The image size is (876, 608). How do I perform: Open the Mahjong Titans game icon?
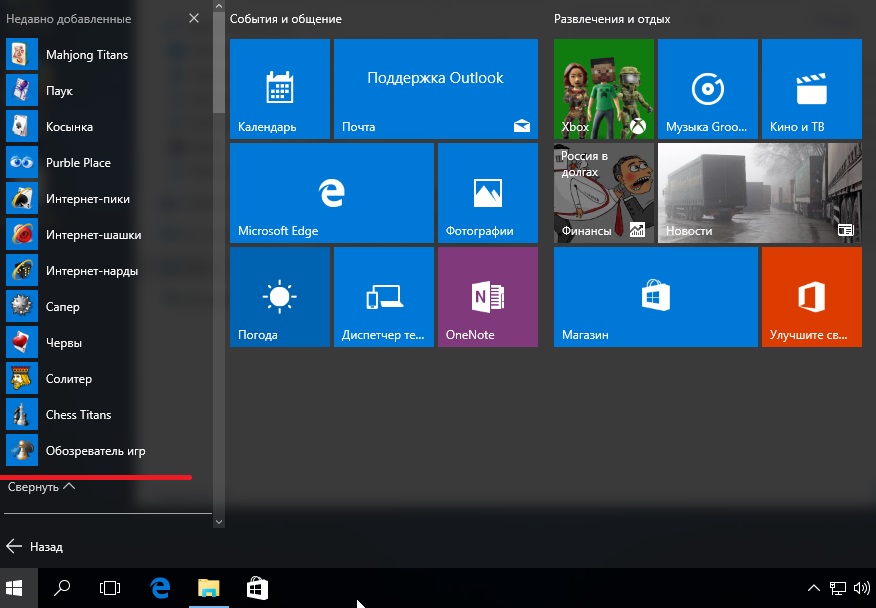point(22,55)
